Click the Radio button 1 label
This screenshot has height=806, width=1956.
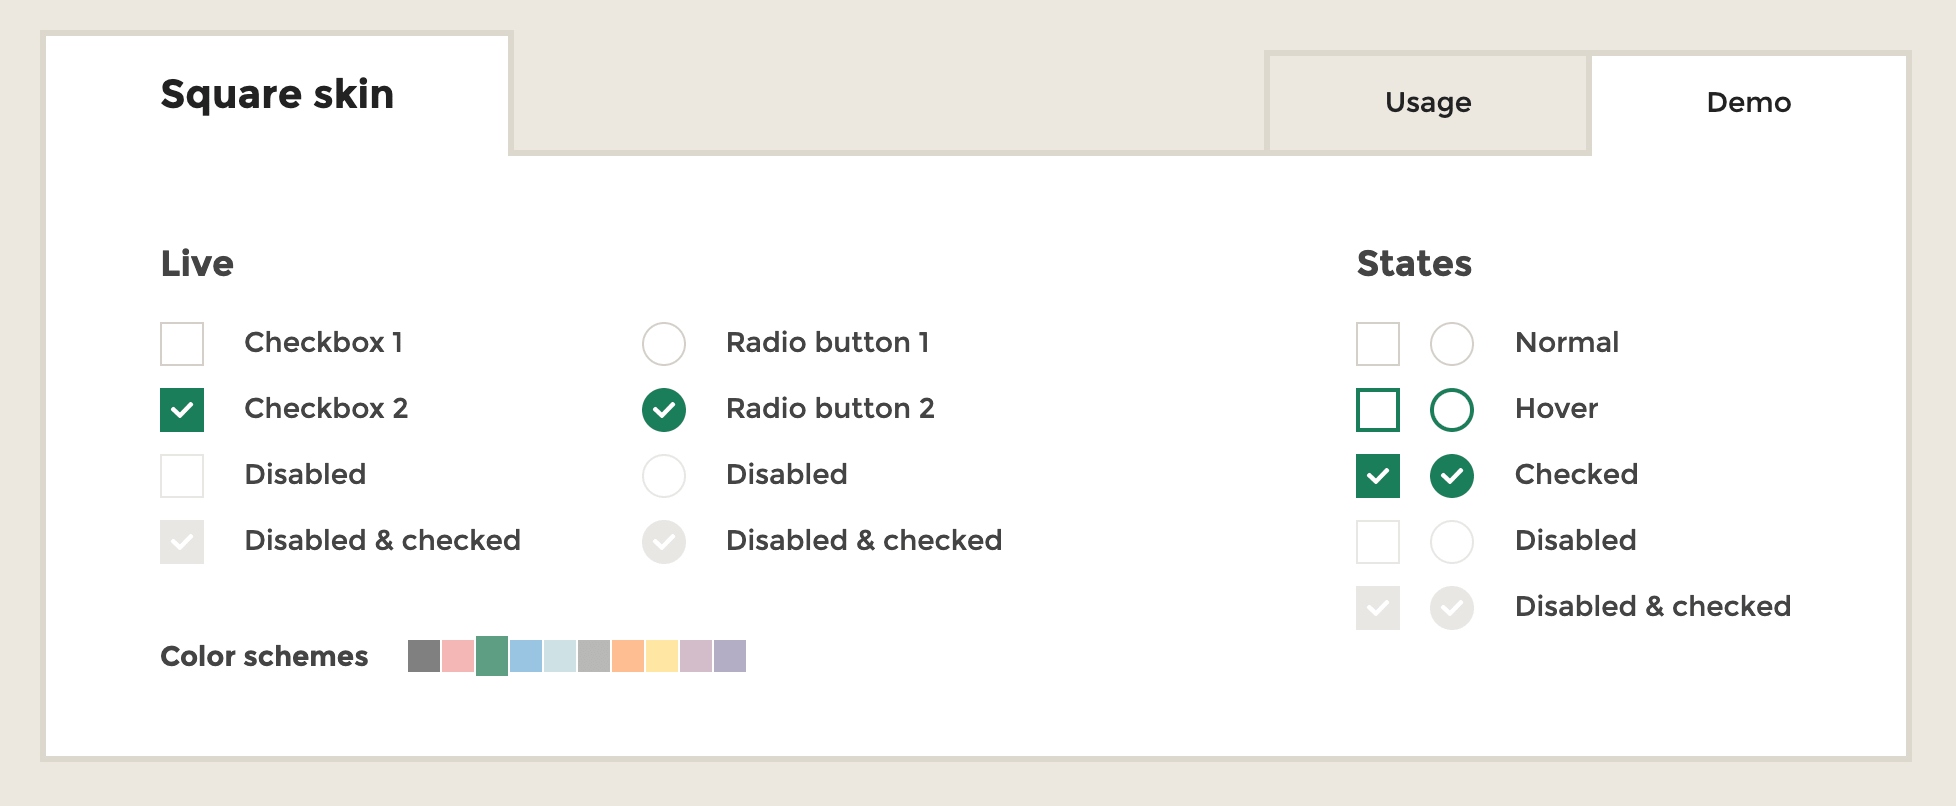click(828, 342)
